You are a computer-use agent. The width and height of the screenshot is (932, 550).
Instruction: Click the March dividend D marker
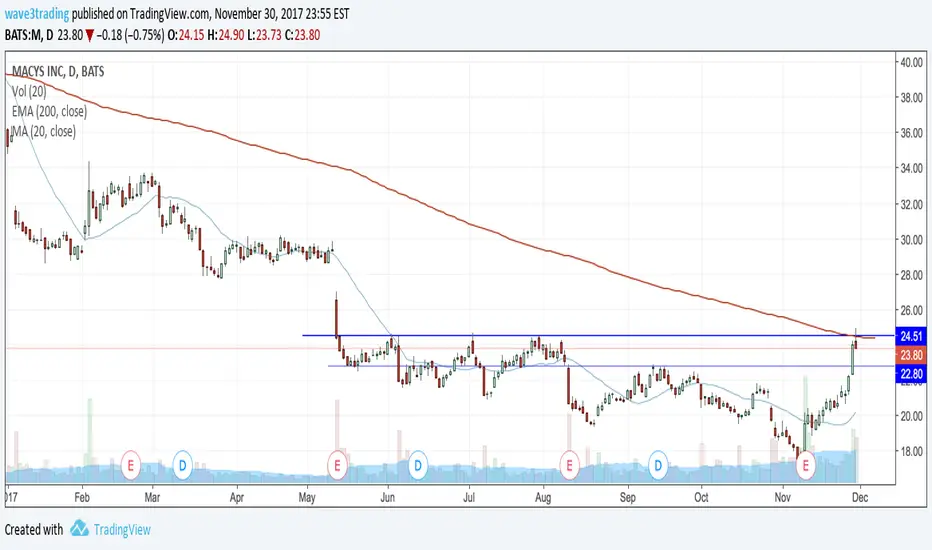coord(182,466)
